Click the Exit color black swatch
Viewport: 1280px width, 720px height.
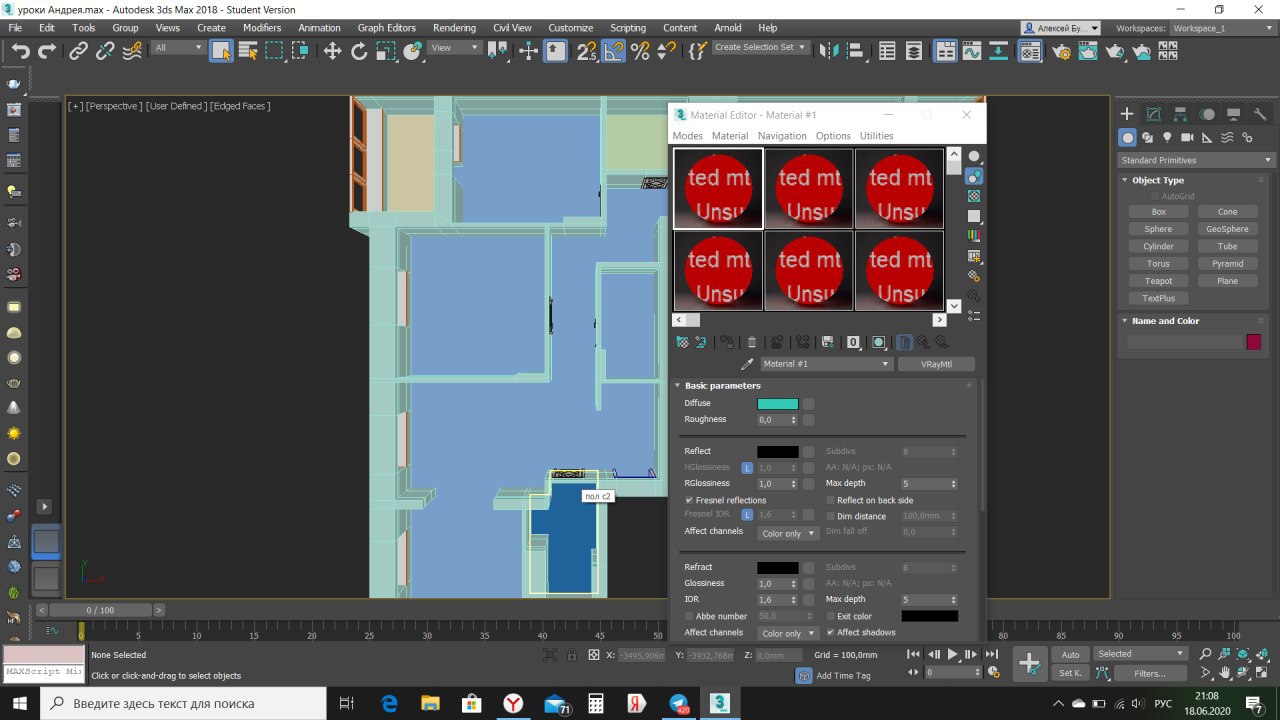pos(930,616)
